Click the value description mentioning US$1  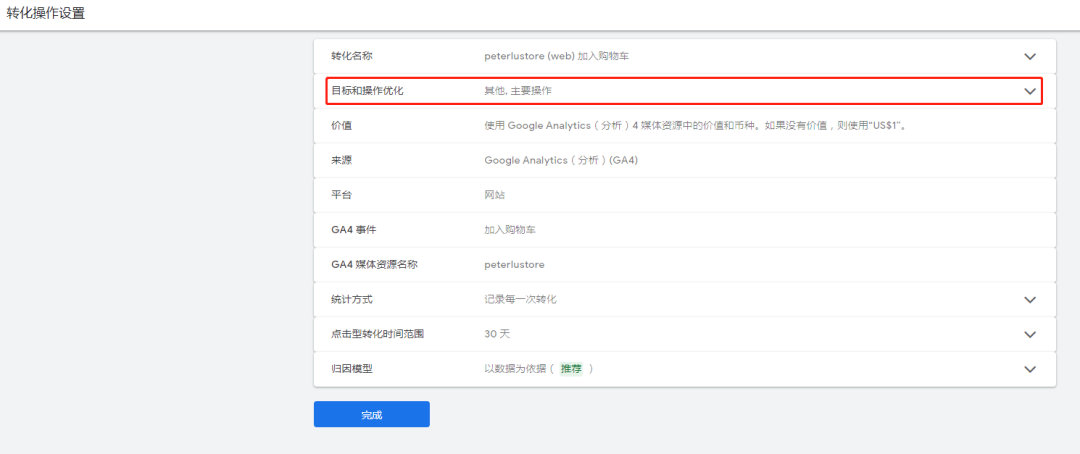[x=694, y=125]
